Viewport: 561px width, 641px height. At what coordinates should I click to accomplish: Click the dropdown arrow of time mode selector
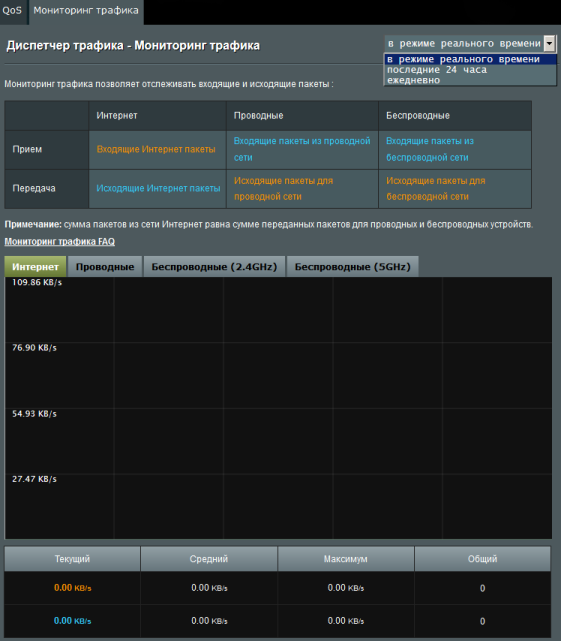point(549,43)
